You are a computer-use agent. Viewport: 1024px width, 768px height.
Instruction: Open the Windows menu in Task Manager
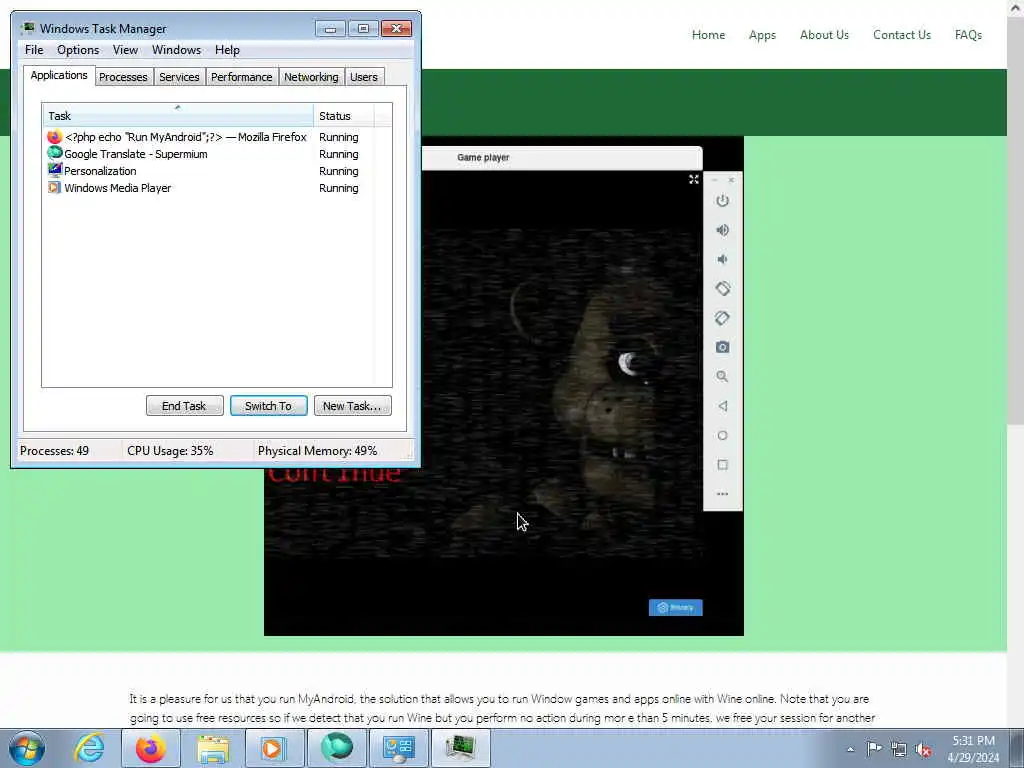pos(176,50)
